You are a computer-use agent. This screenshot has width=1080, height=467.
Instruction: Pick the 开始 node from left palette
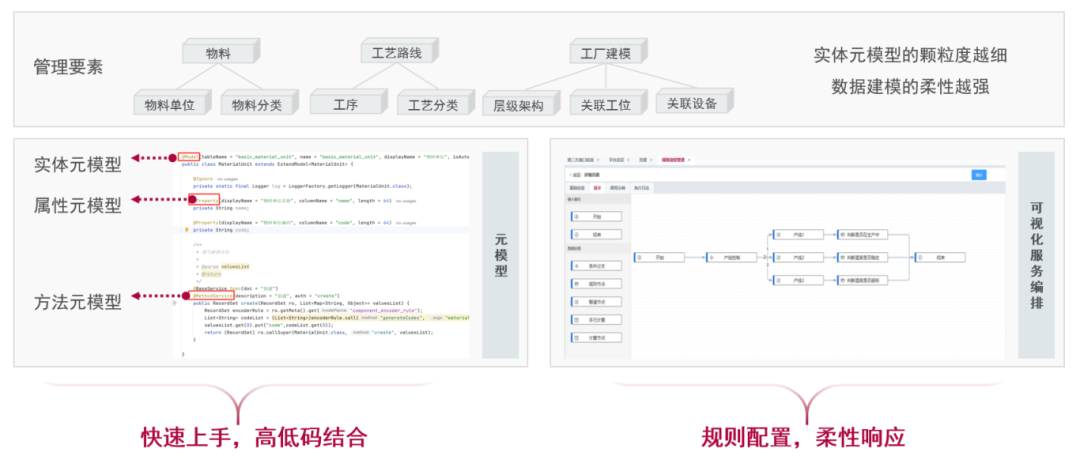coord(594,216)
